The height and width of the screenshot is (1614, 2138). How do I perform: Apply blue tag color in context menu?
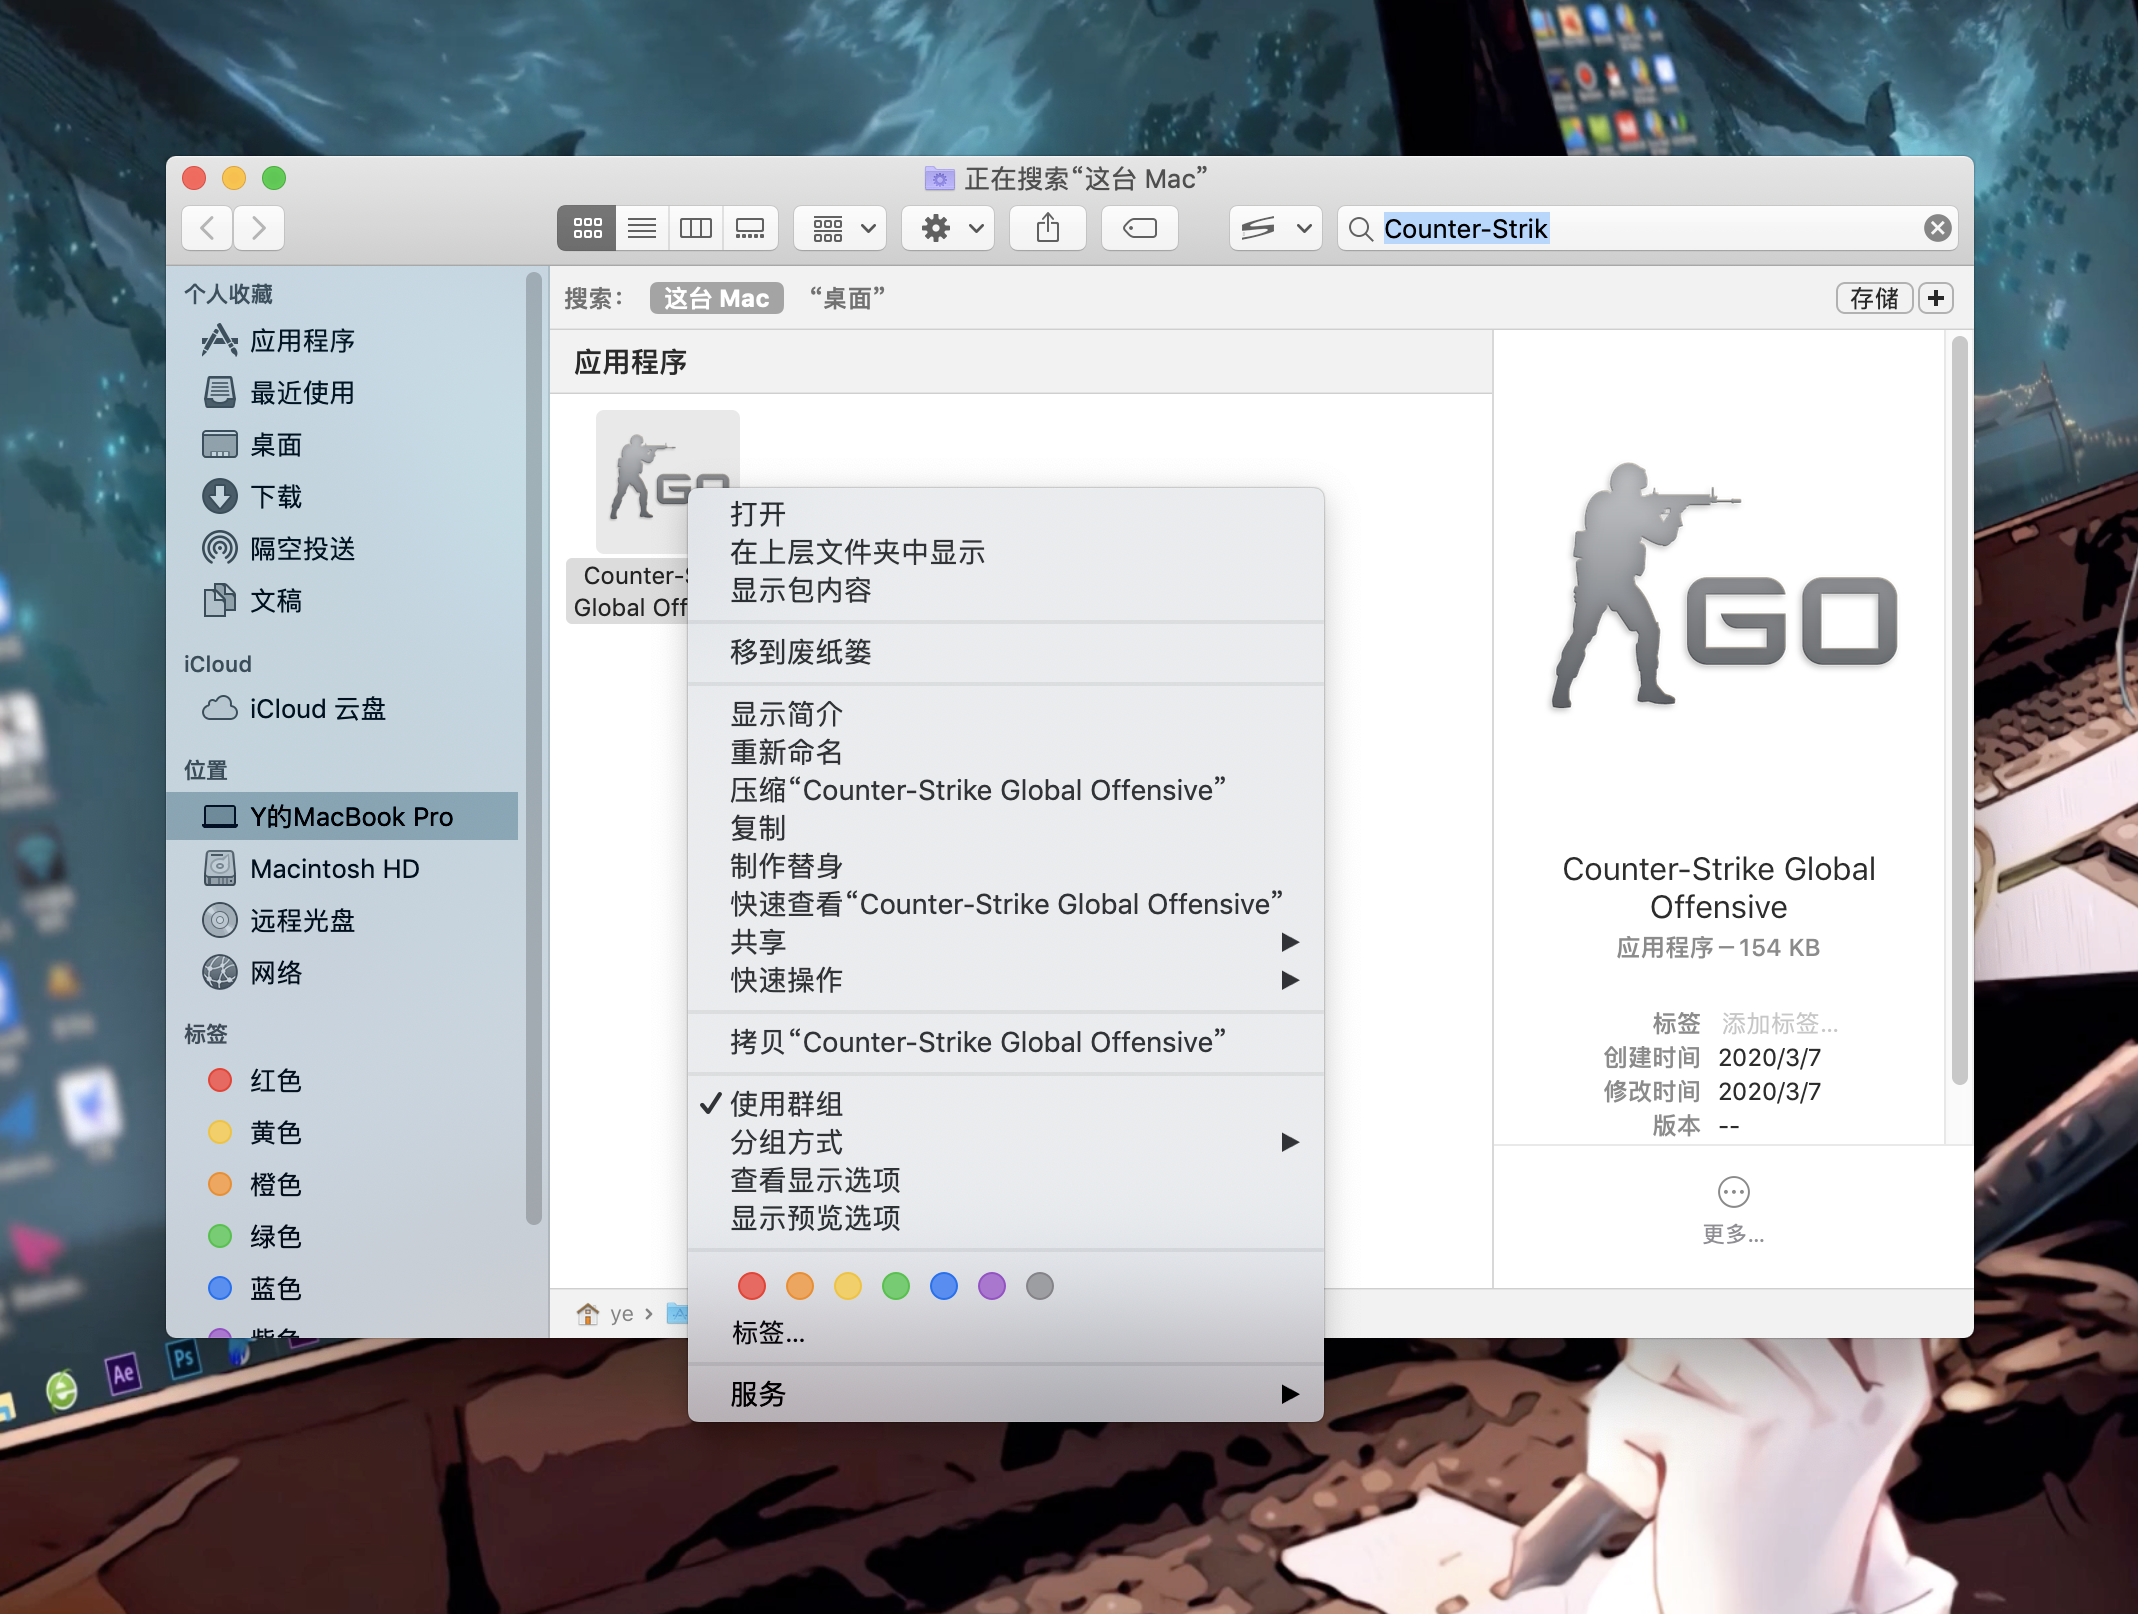pos(944,1286)
